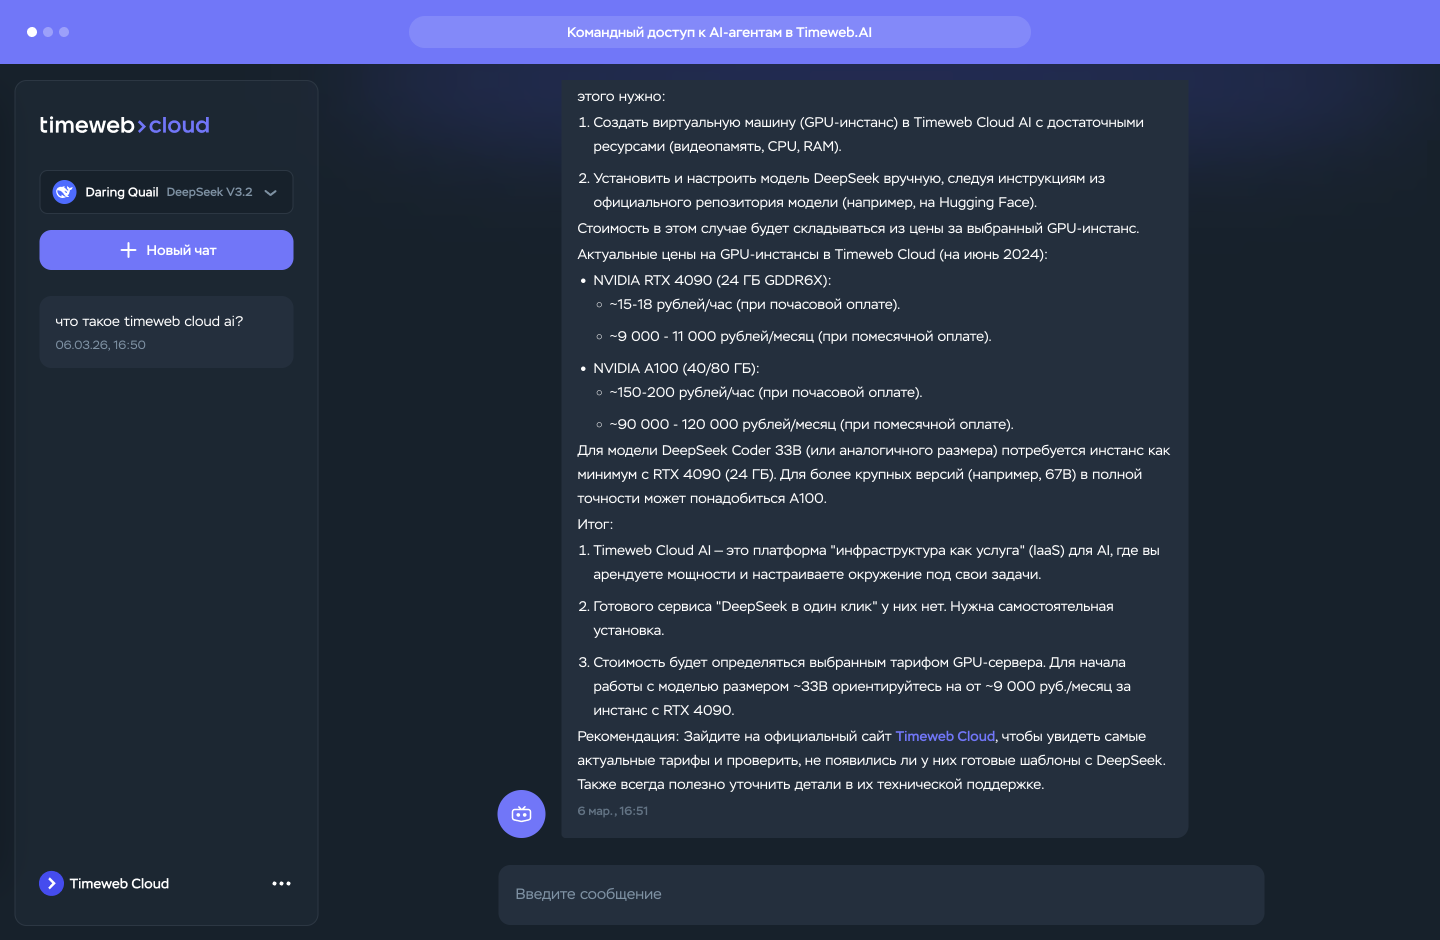Image resolution: width=1440 pixels, height=940 pixels.
Task: Click the "Итог:" heading in the message
Action: [x=595, y=525]
